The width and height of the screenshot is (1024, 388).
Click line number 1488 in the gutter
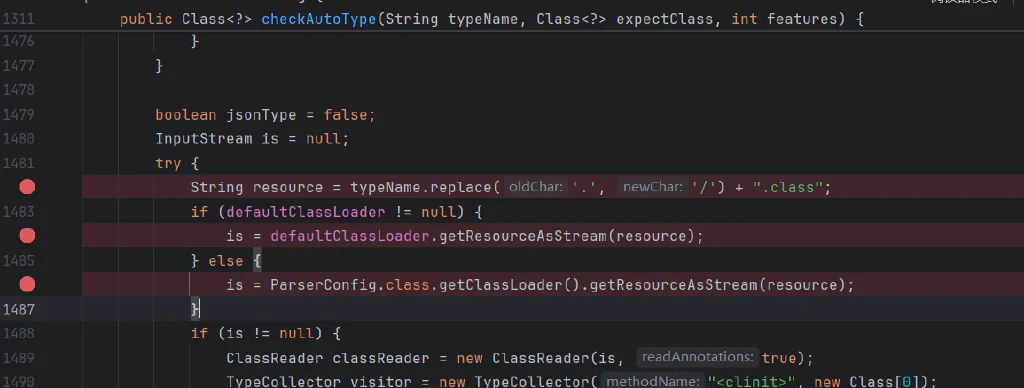point(18,333)
